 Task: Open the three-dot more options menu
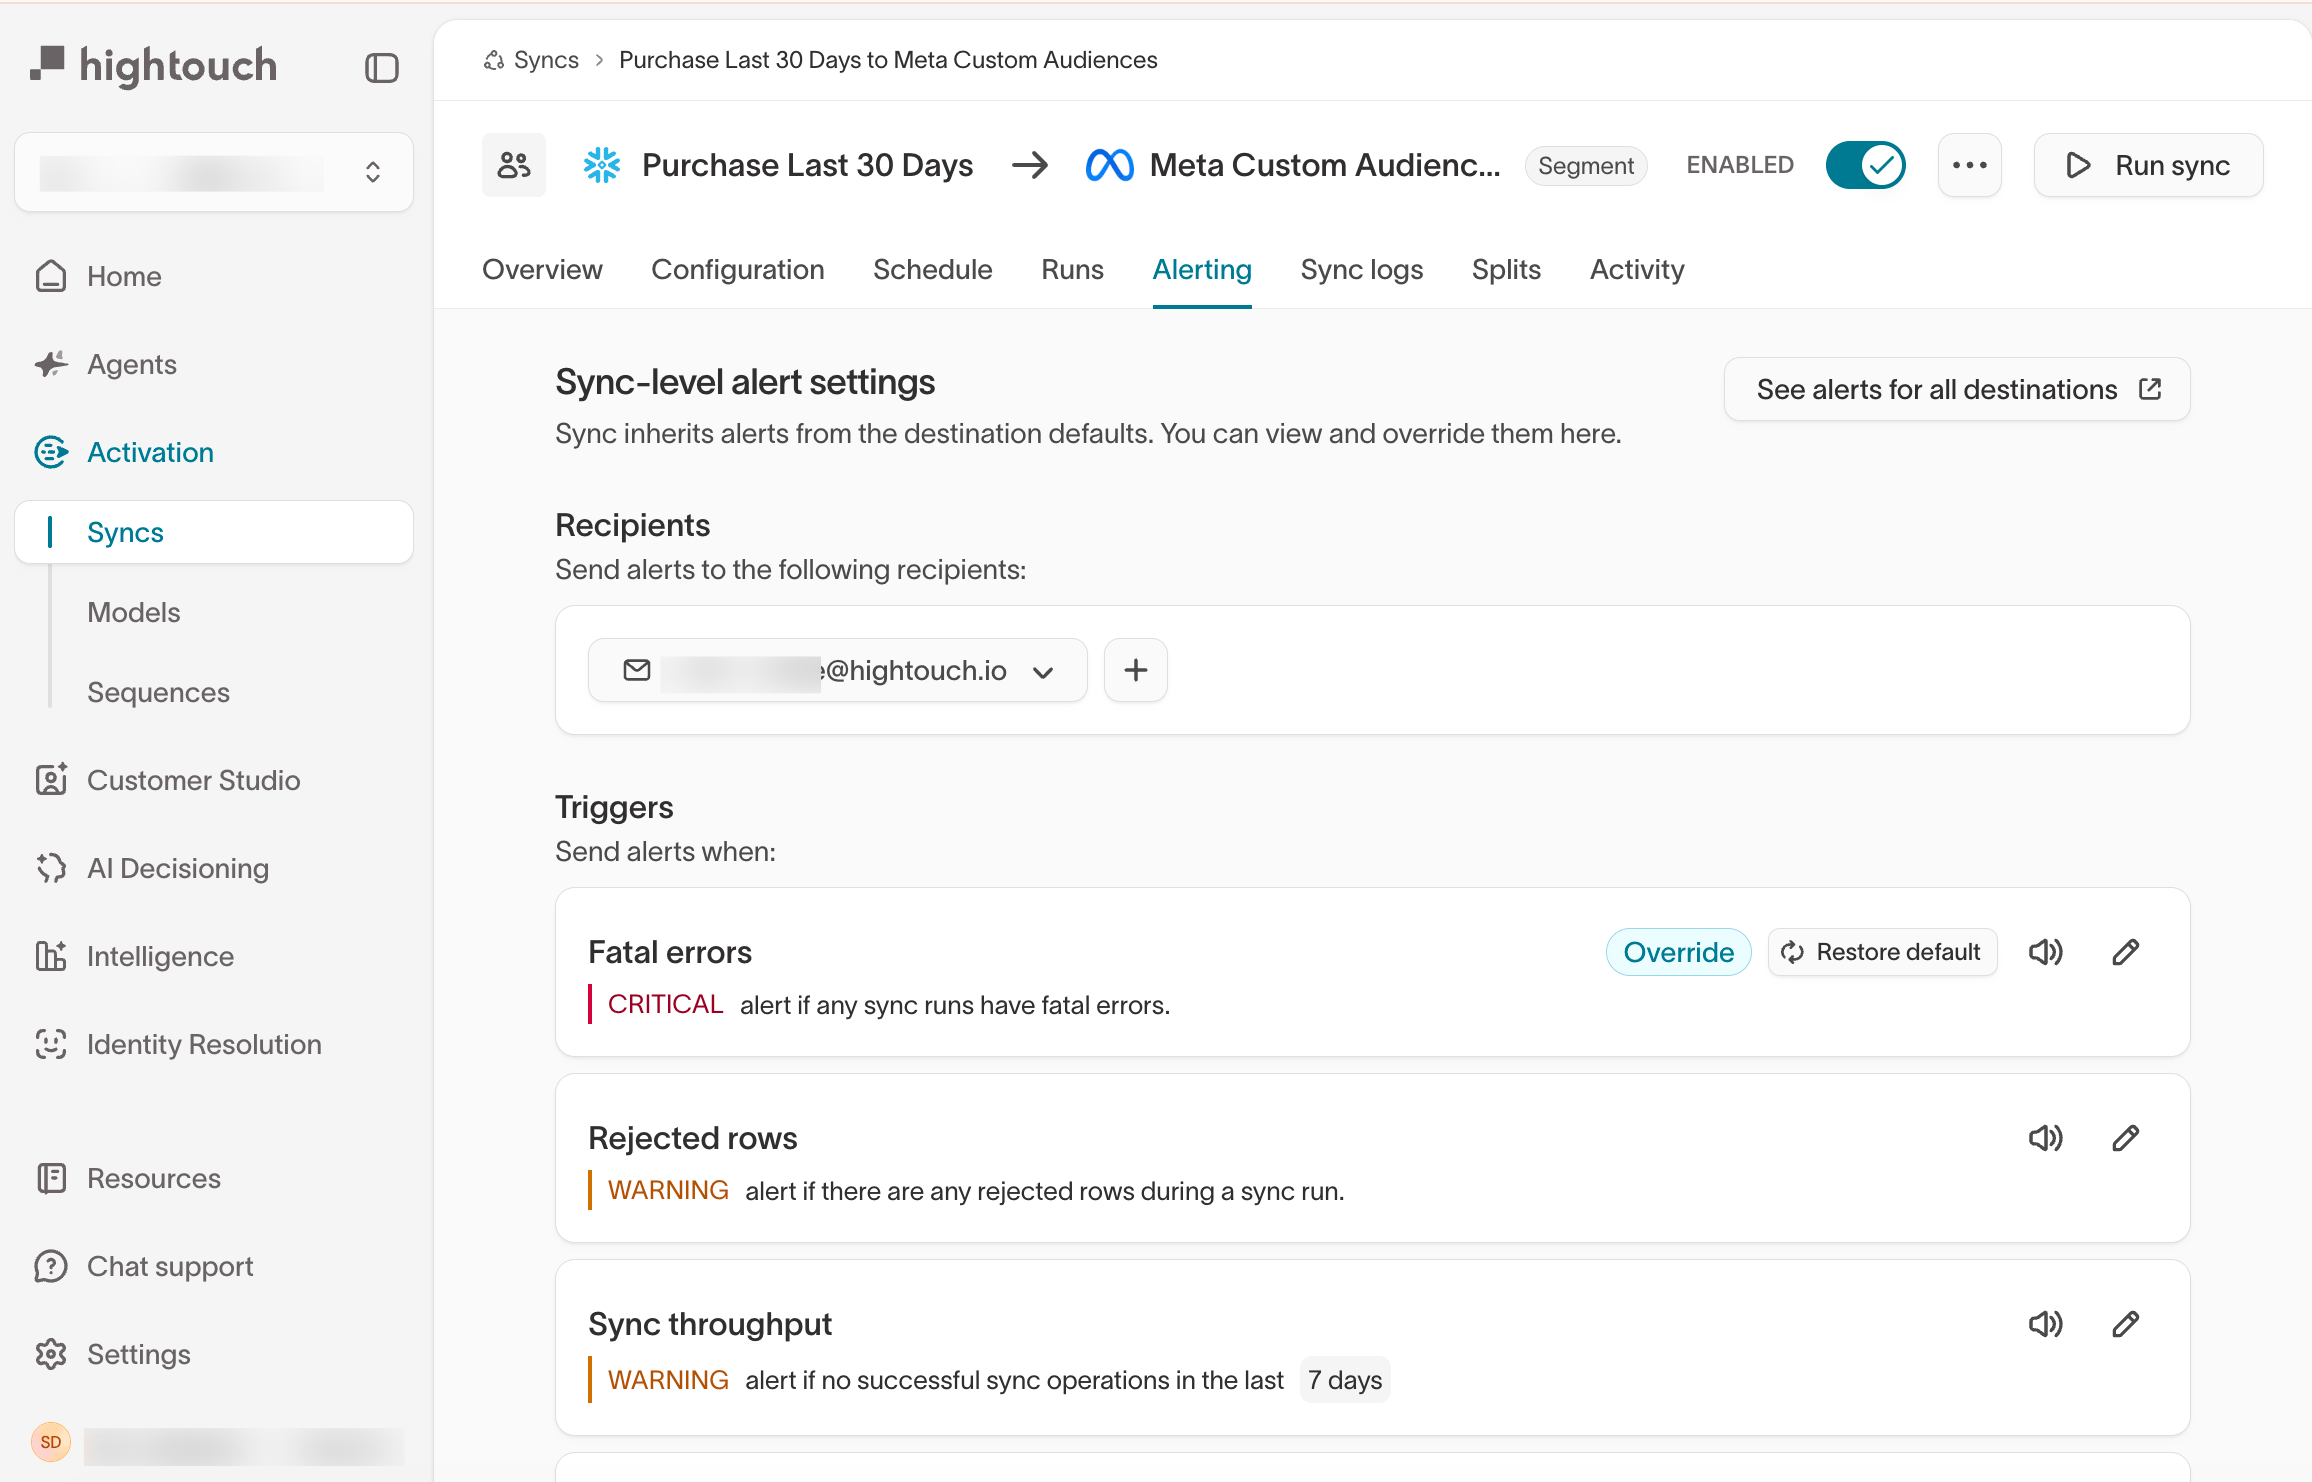1970,165
